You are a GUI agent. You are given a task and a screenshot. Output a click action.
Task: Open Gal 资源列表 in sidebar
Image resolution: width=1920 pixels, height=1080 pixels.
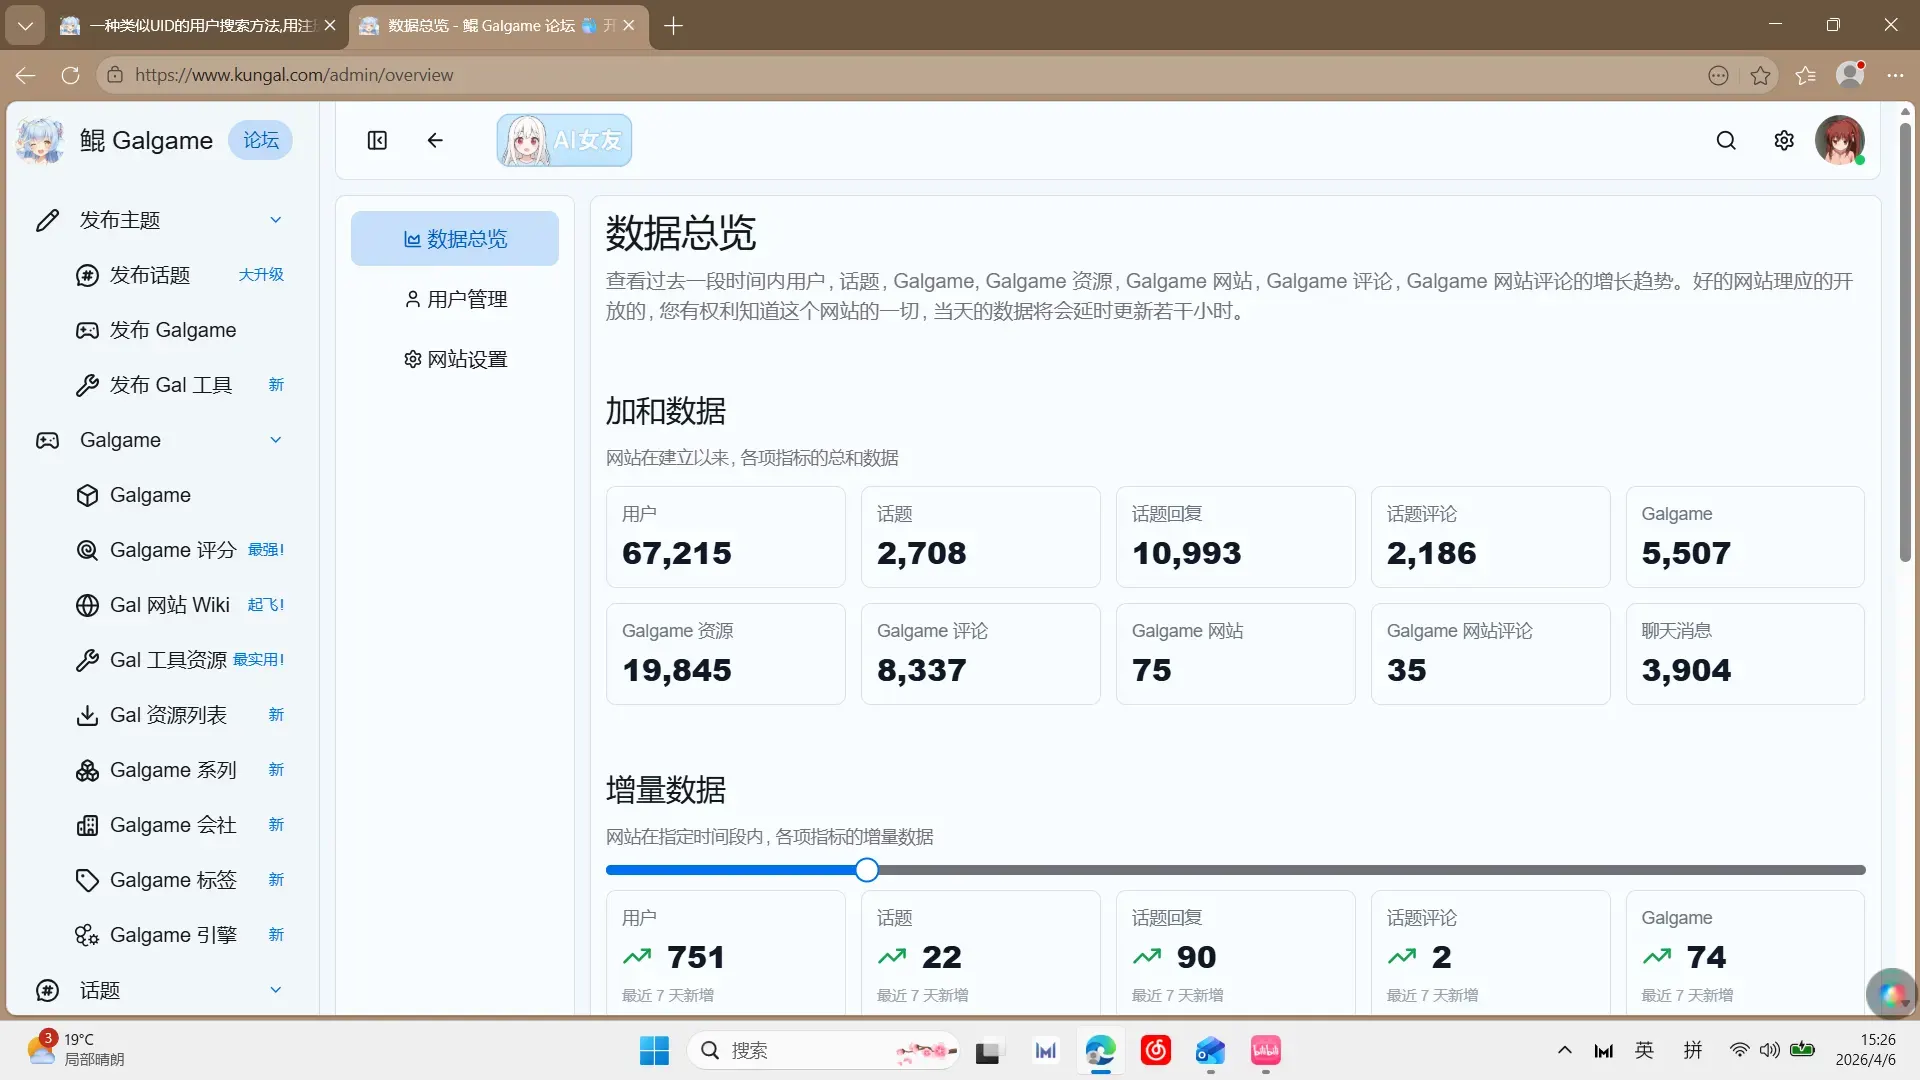pyautogui.click(x=180, y=715)
